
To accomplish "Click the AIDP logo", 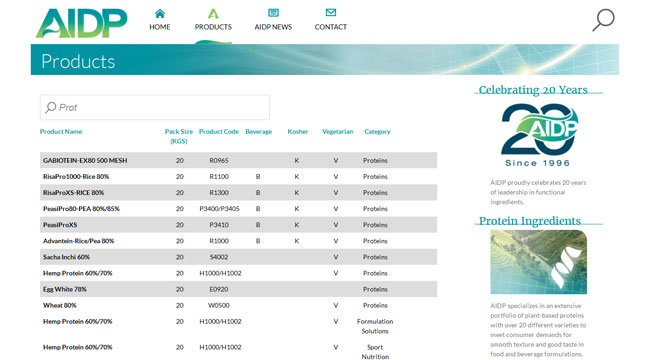I will [81, 23].
